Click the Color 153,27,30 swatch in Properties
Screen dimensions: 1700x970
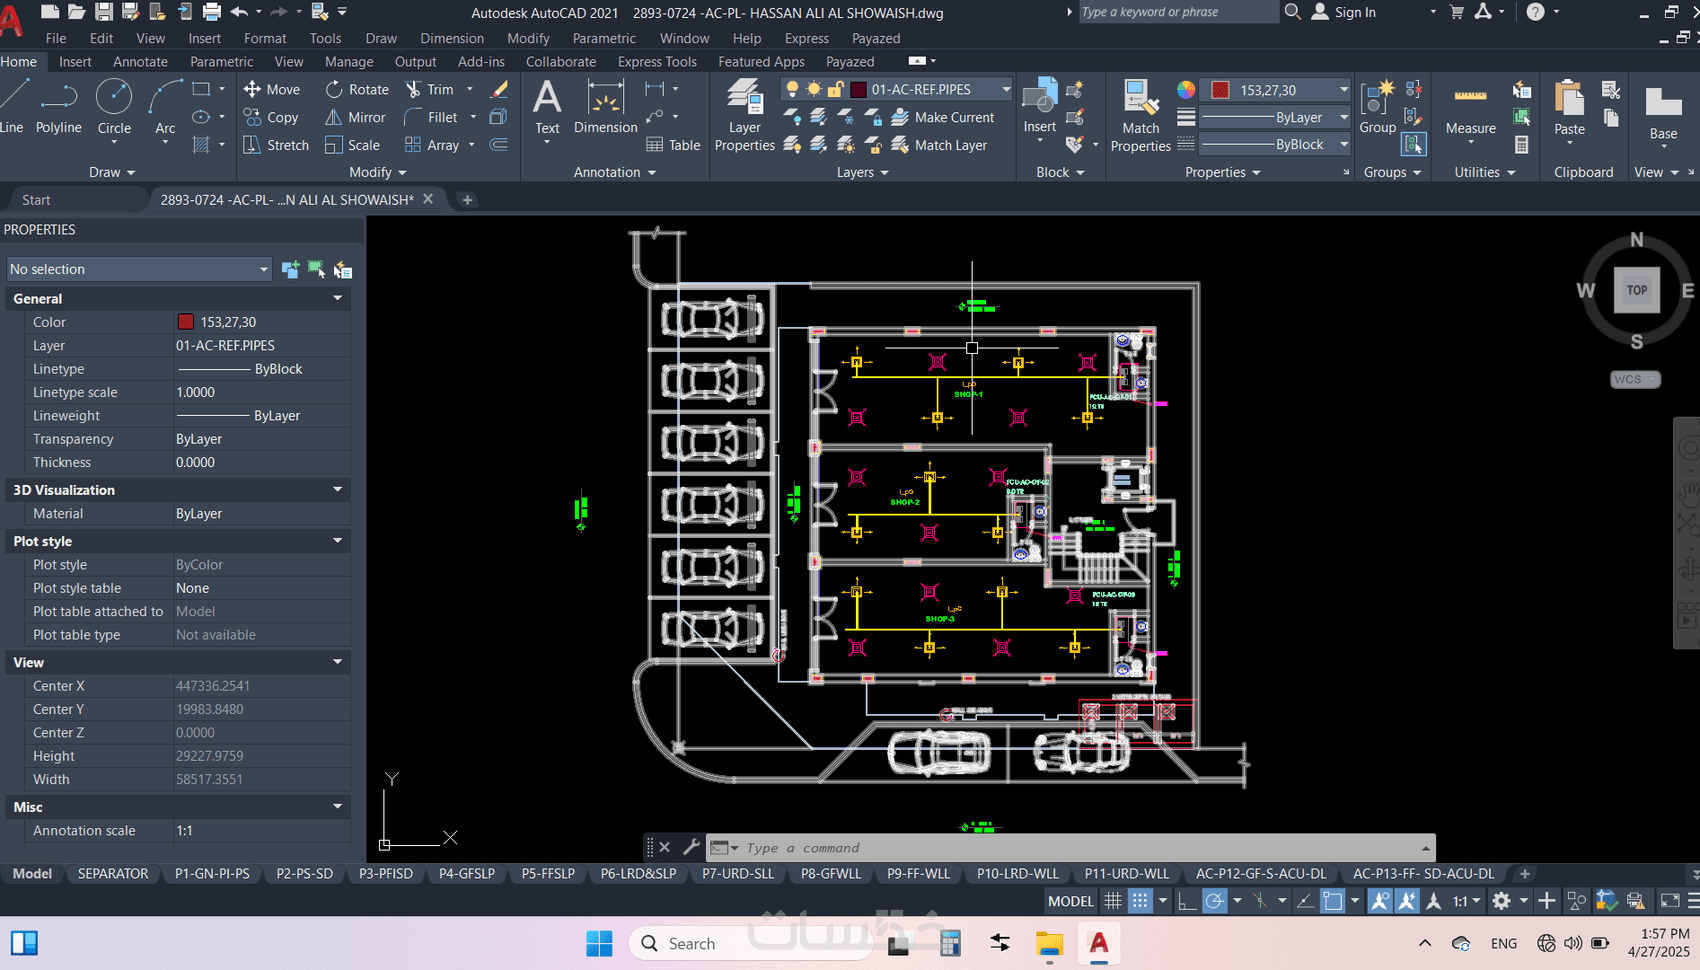coord(186,322)
